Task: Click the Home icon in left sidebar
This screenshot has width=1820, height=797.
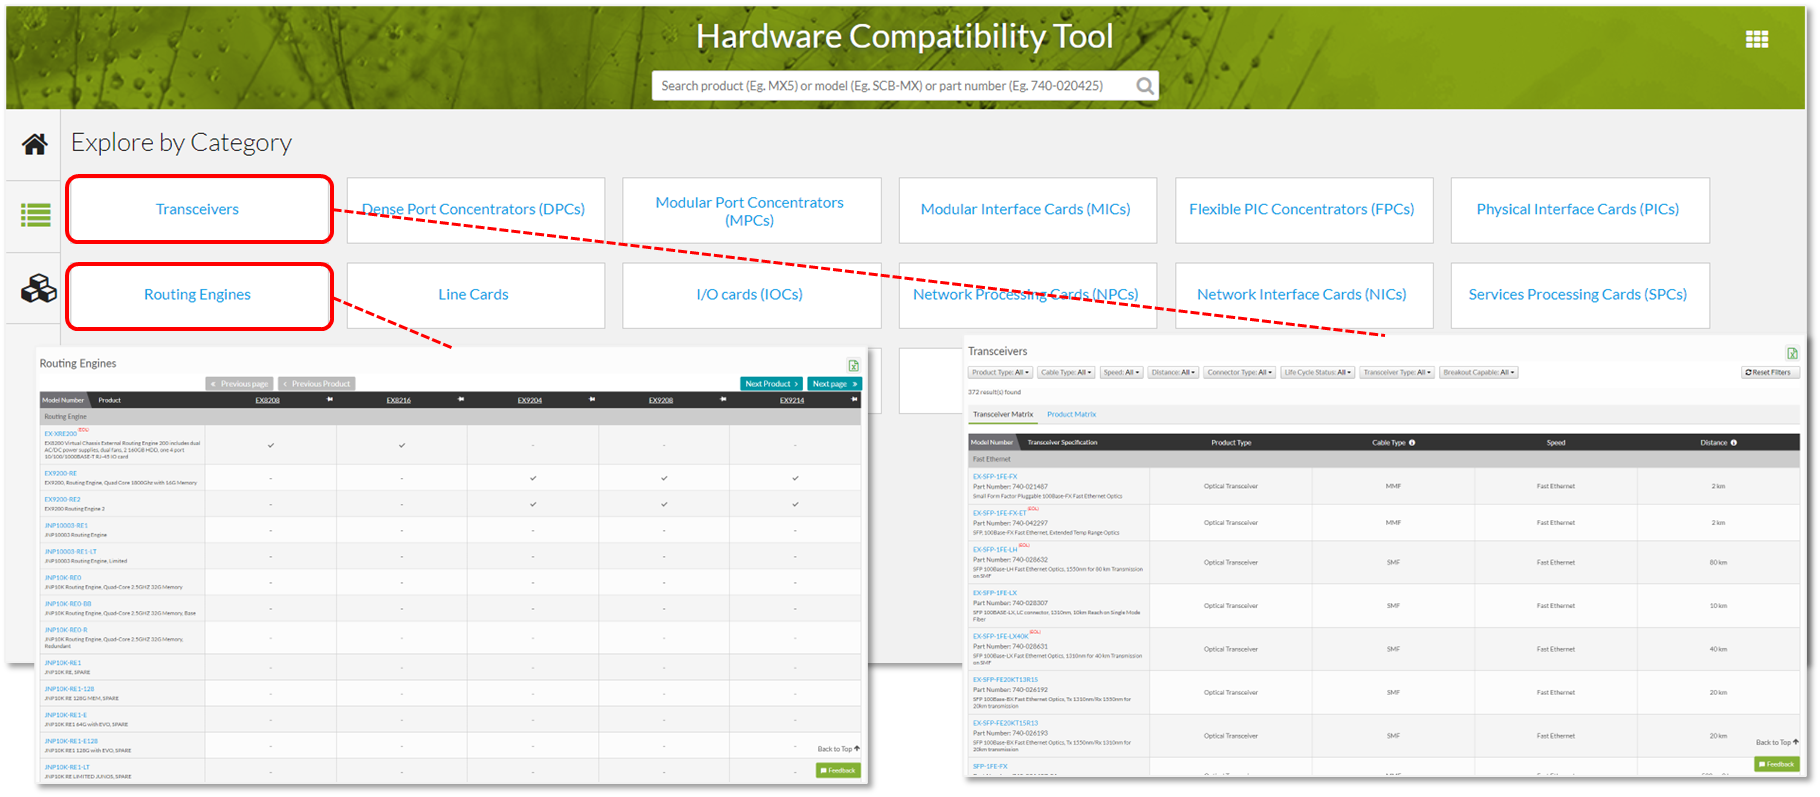Action: 35,144
